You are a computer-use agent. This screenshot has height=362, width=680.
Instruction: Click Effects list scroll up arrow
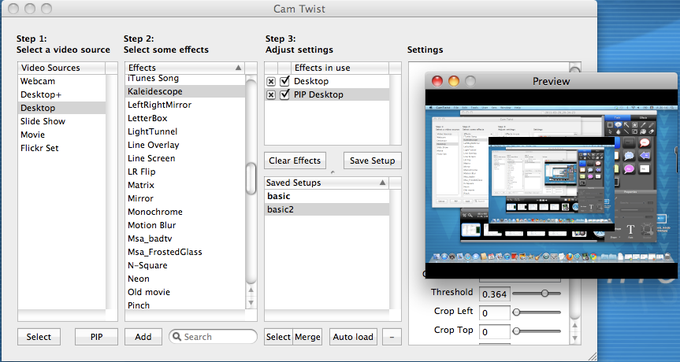coord(251,290)
